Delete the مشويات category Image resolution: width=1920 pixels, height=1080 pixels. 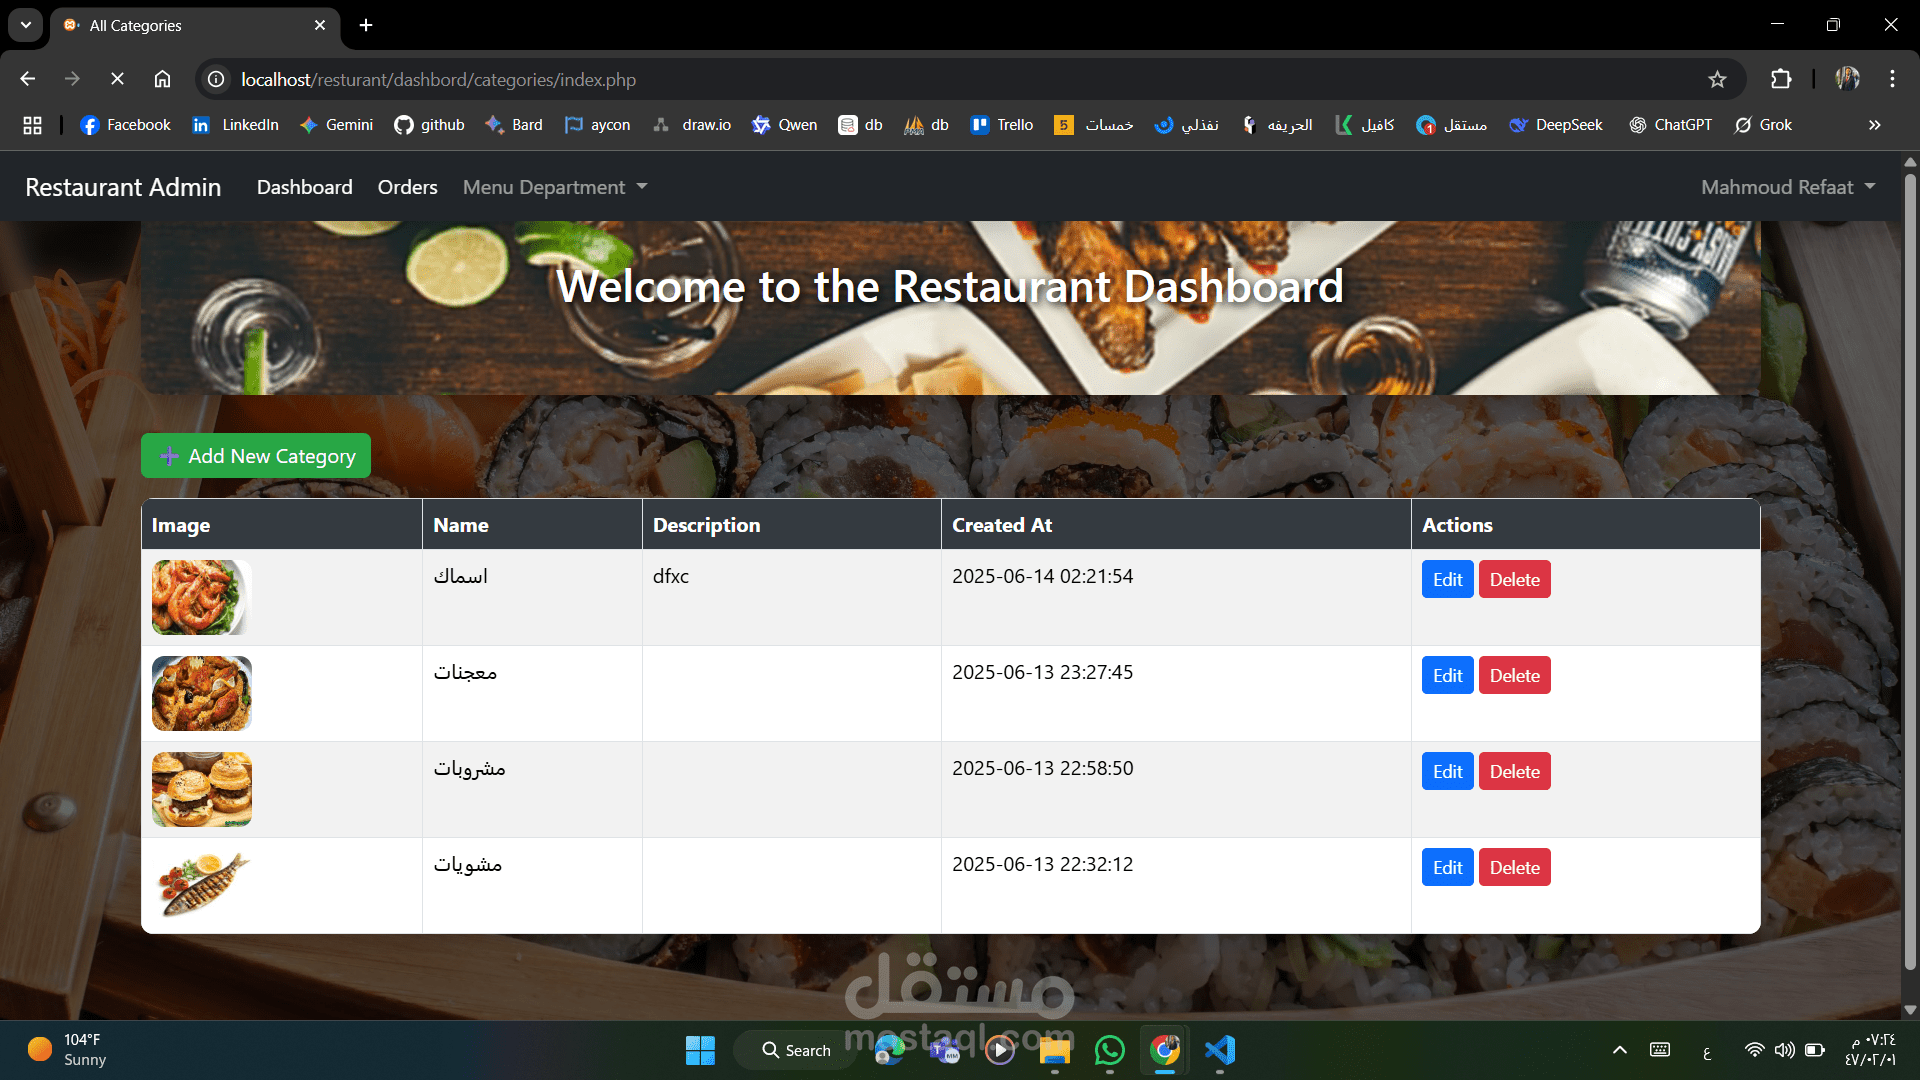tap(1514, 868)
